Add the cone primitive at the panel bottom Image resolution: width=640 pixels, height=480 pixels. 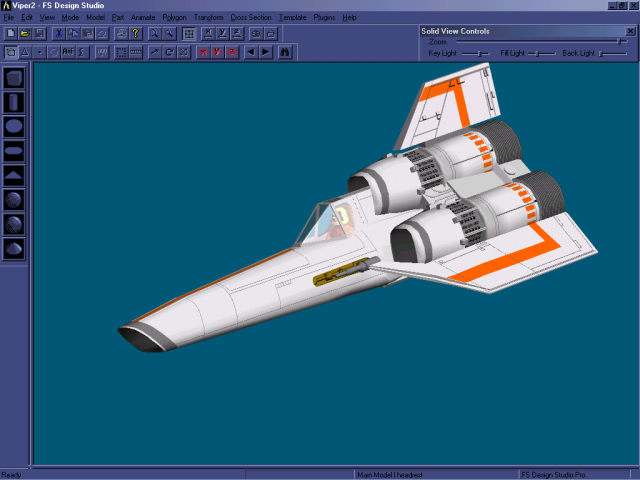click(14, 249)
